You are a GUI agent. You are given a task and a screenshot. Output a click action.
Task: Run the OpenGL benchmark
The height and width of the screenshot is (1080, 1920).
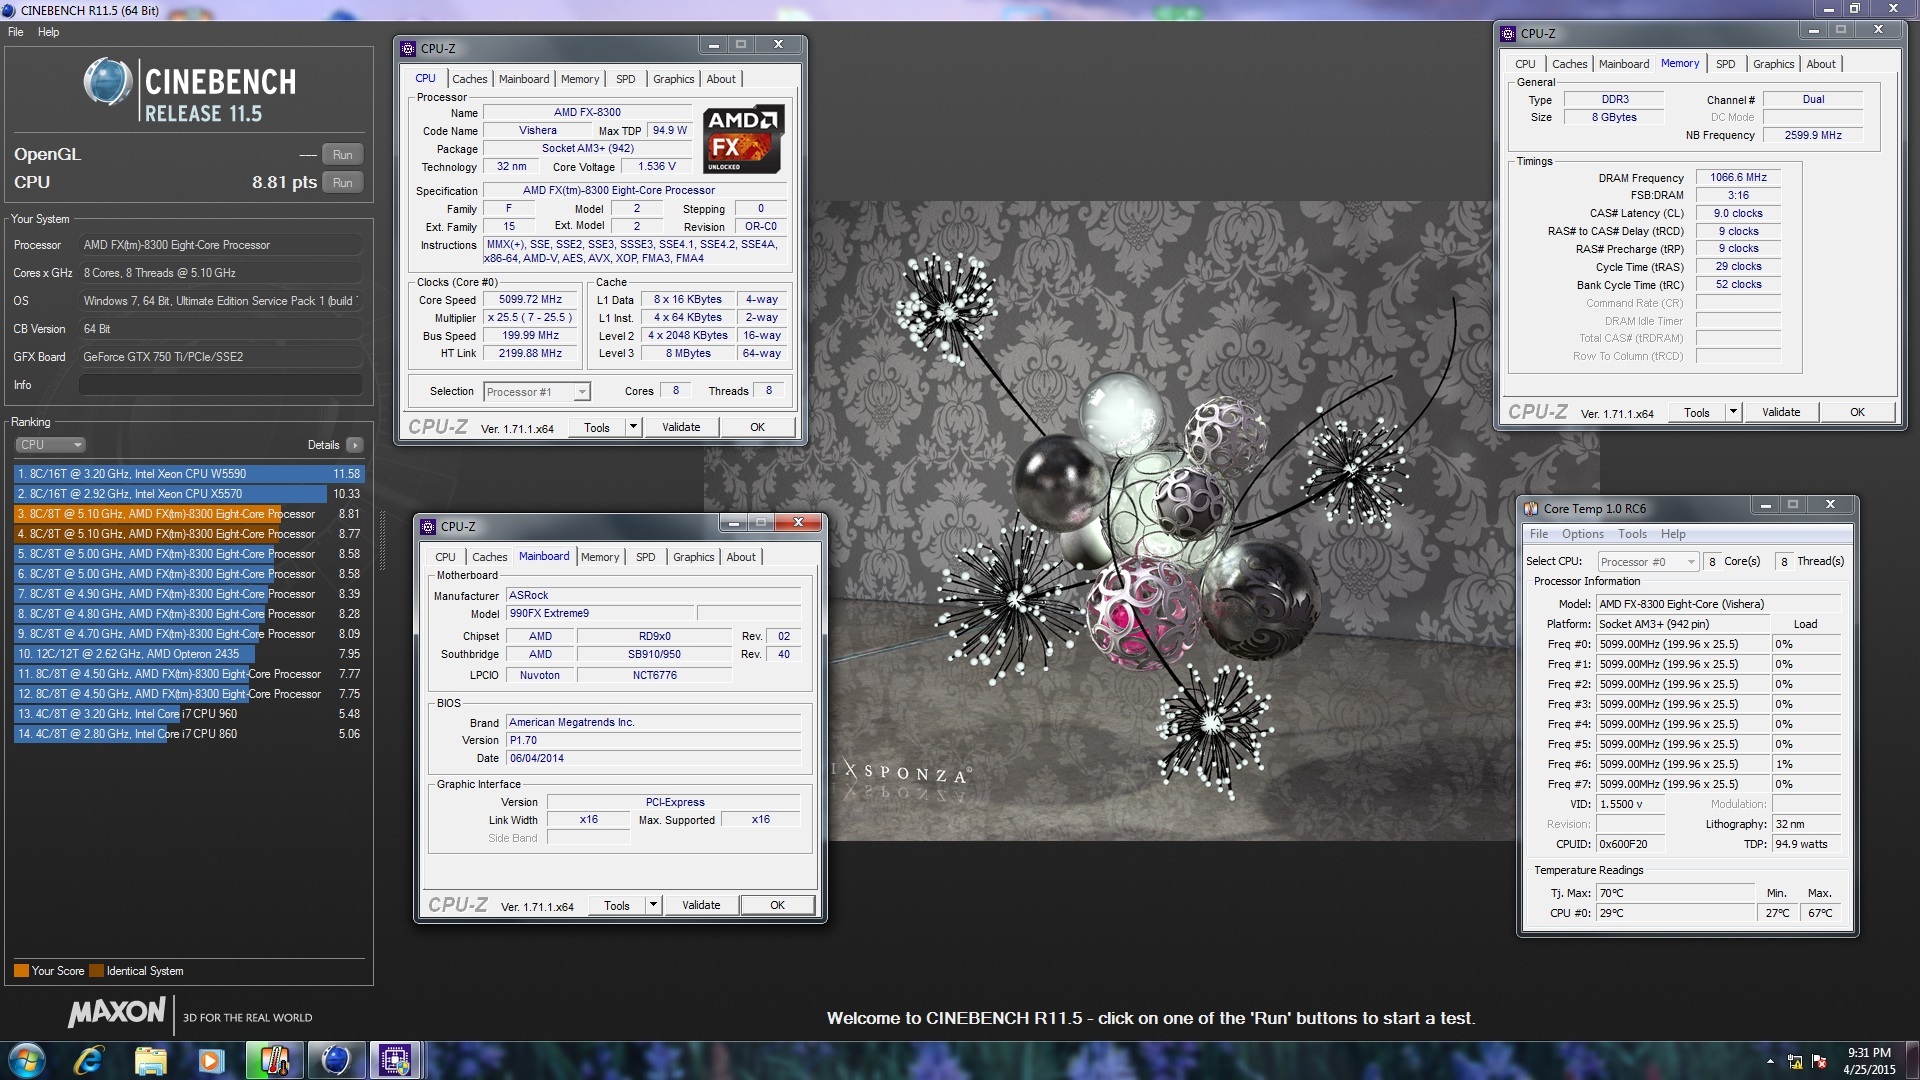342,155
